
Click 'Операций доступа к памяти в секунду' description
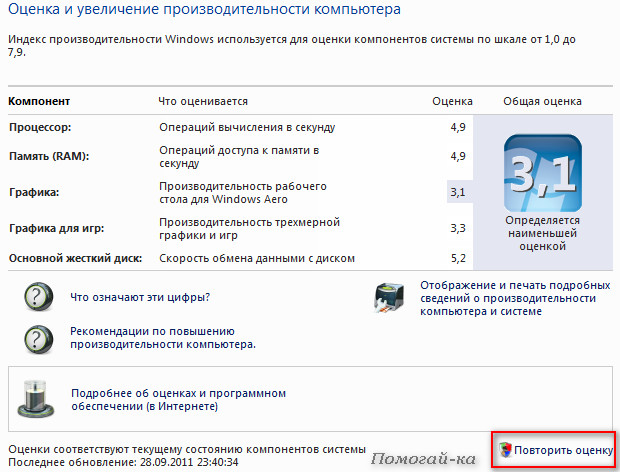point(239,157)
